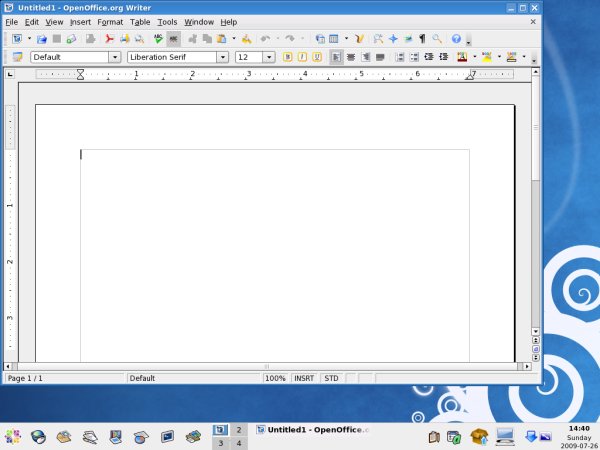
Task: Open the Background Color dropdown arrow
Action: (x=523, y=57)
